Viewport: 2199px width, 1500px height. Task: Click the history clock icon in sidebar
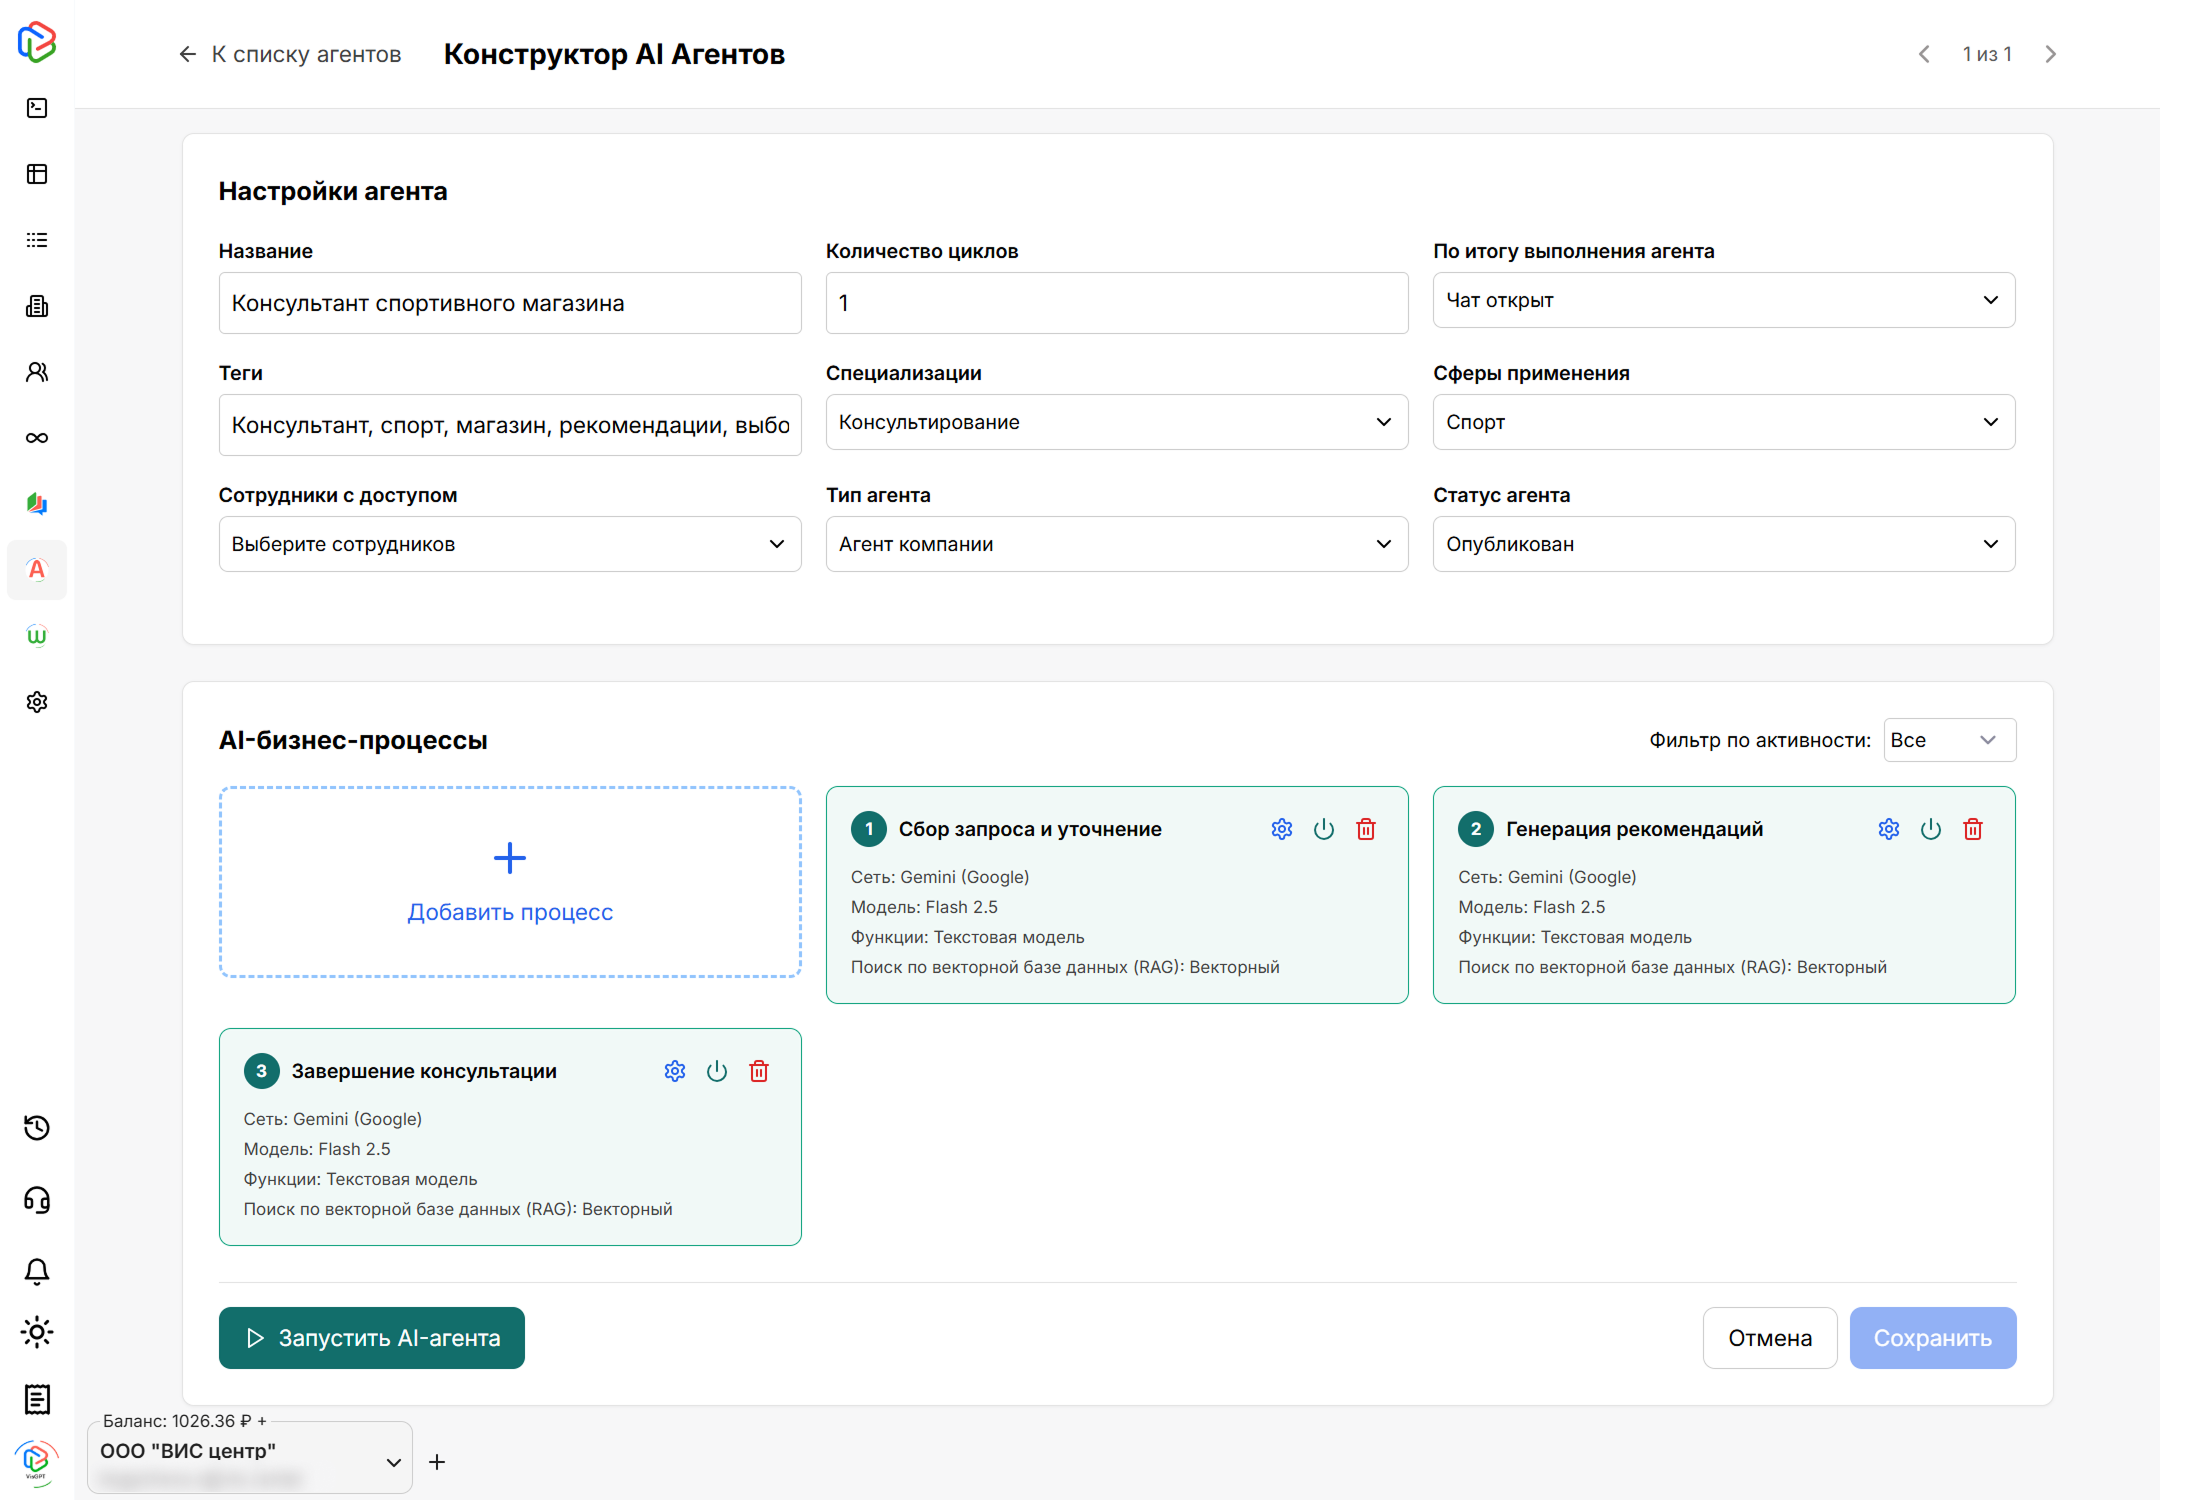click(37, 1128)
